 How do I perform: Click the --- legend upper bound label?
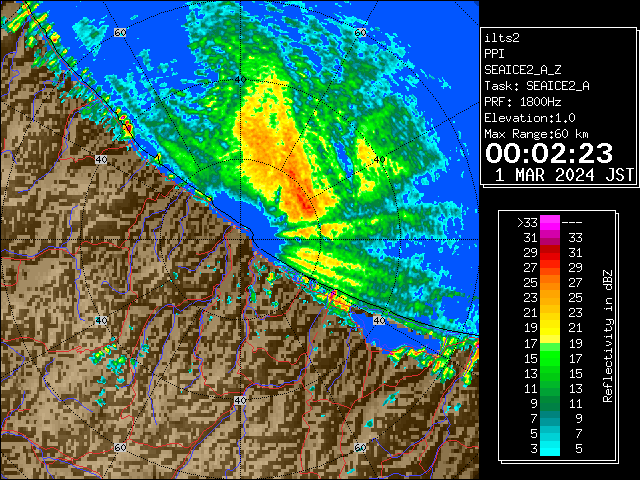572,223
